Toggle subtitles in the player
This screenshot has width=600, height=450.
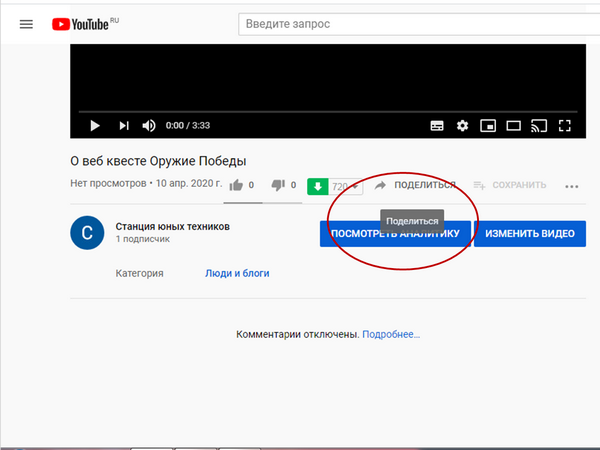tap(437, 126)
